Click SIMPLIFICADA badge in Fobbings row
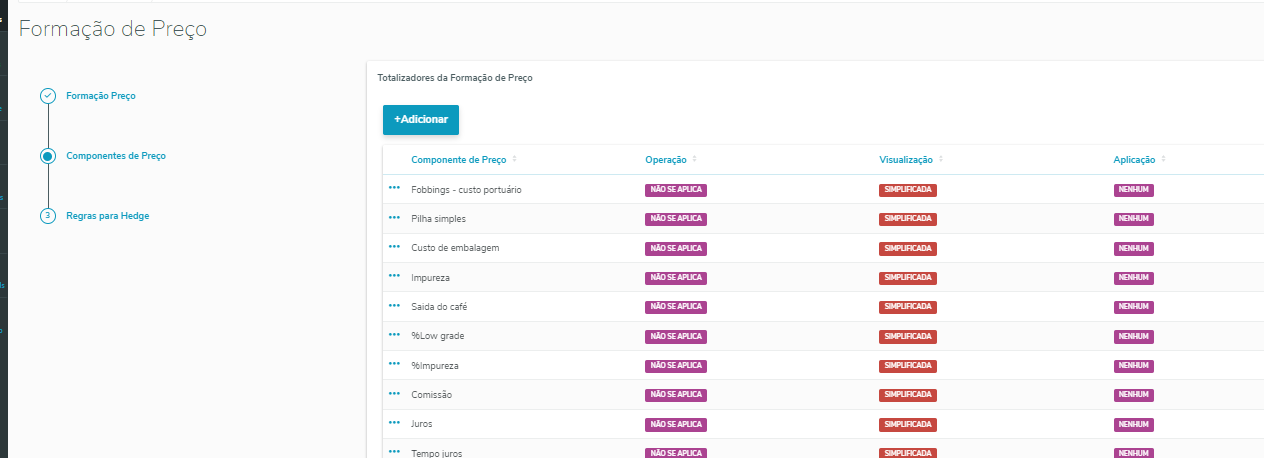Viewport: 1264px width, 458px height. point(908,190)
